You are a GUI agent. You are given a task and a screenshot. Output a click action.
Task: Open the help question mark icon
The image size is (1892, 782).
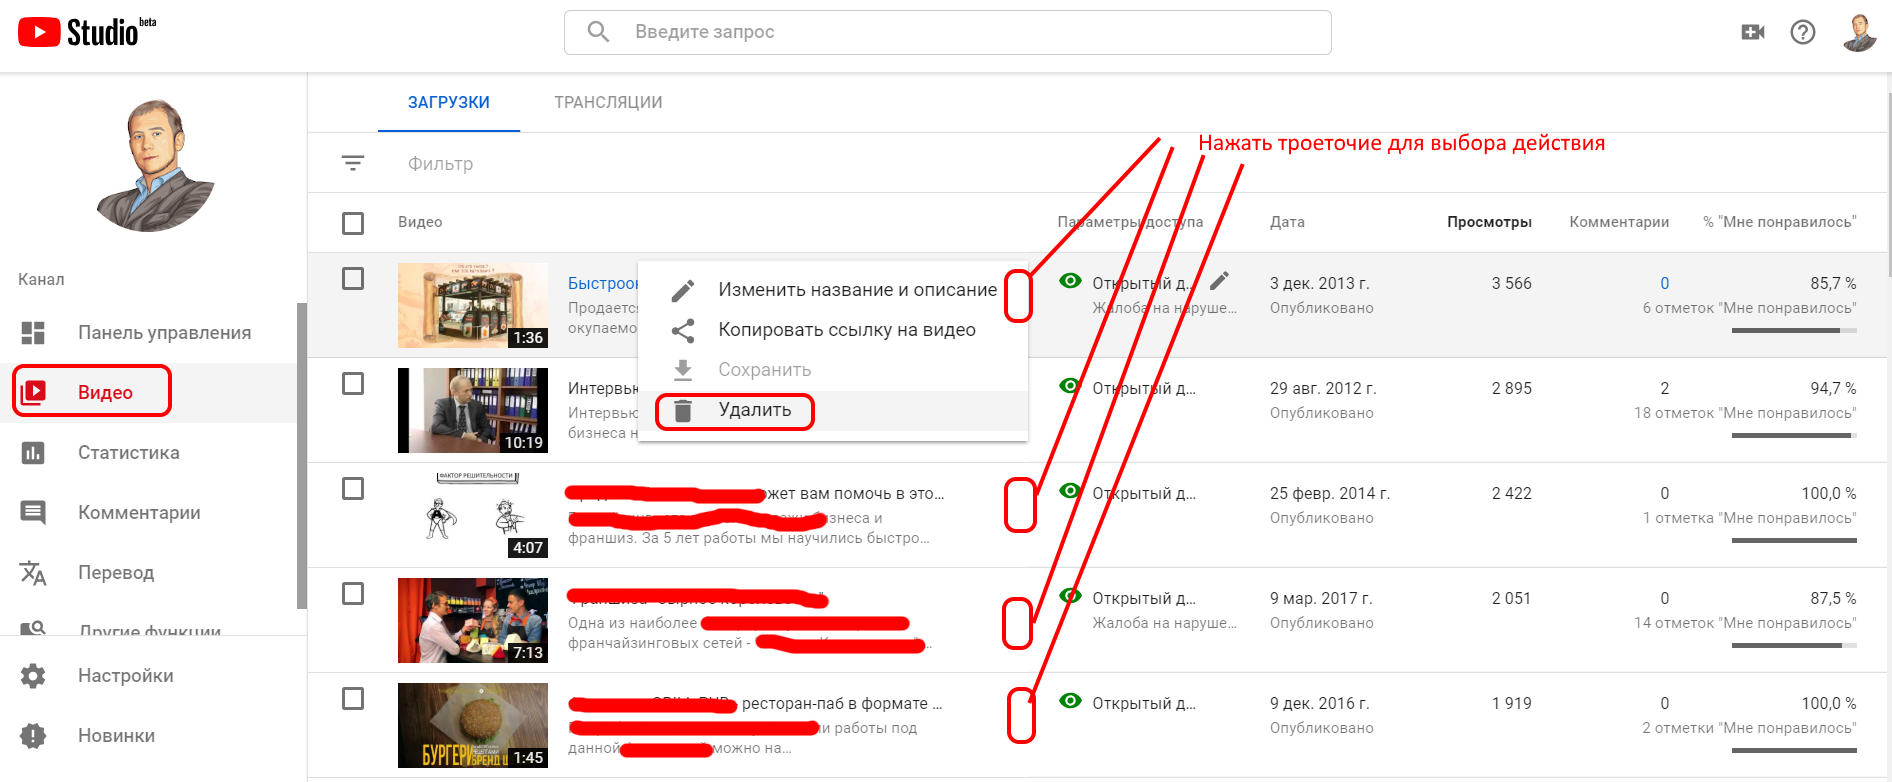(1803, 32)
